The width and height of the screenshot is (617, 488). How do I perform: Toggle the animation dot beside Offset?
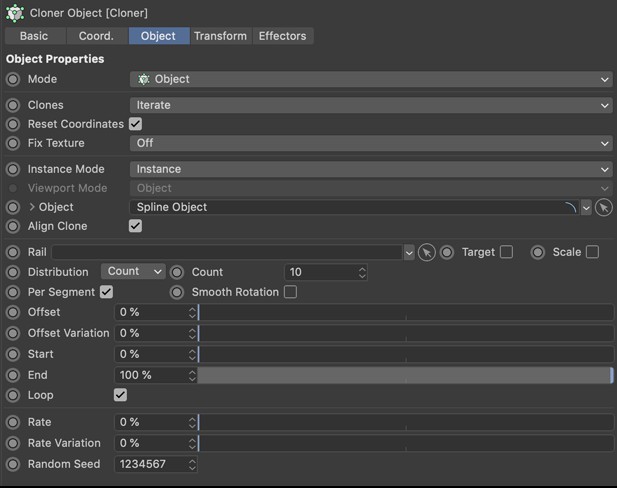(x=13, y=312)
